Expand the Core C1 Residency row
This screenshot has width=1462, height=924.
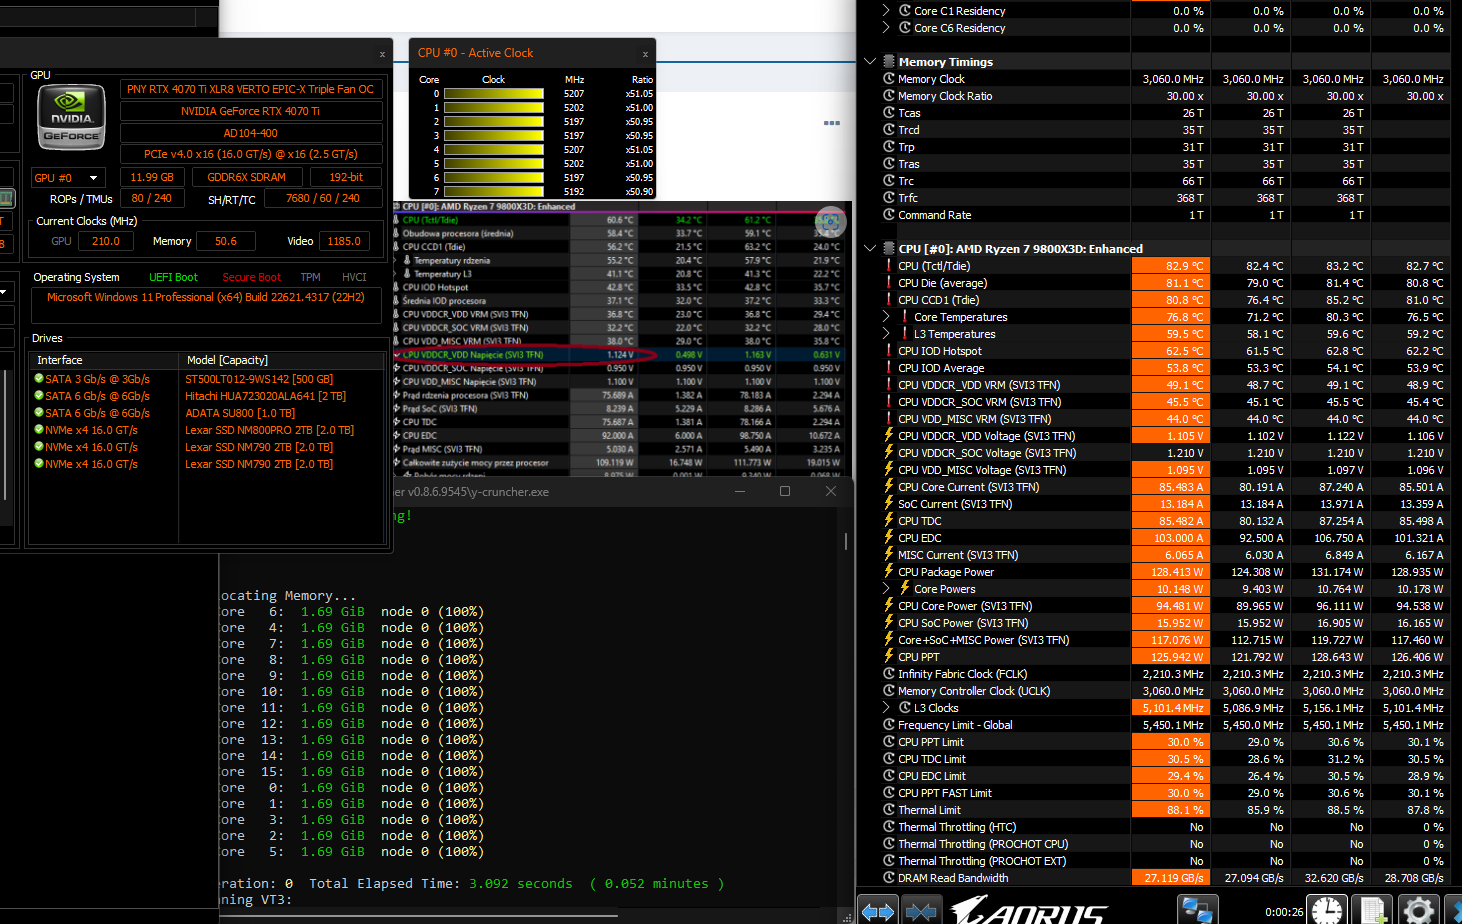(x=886, y=11)
